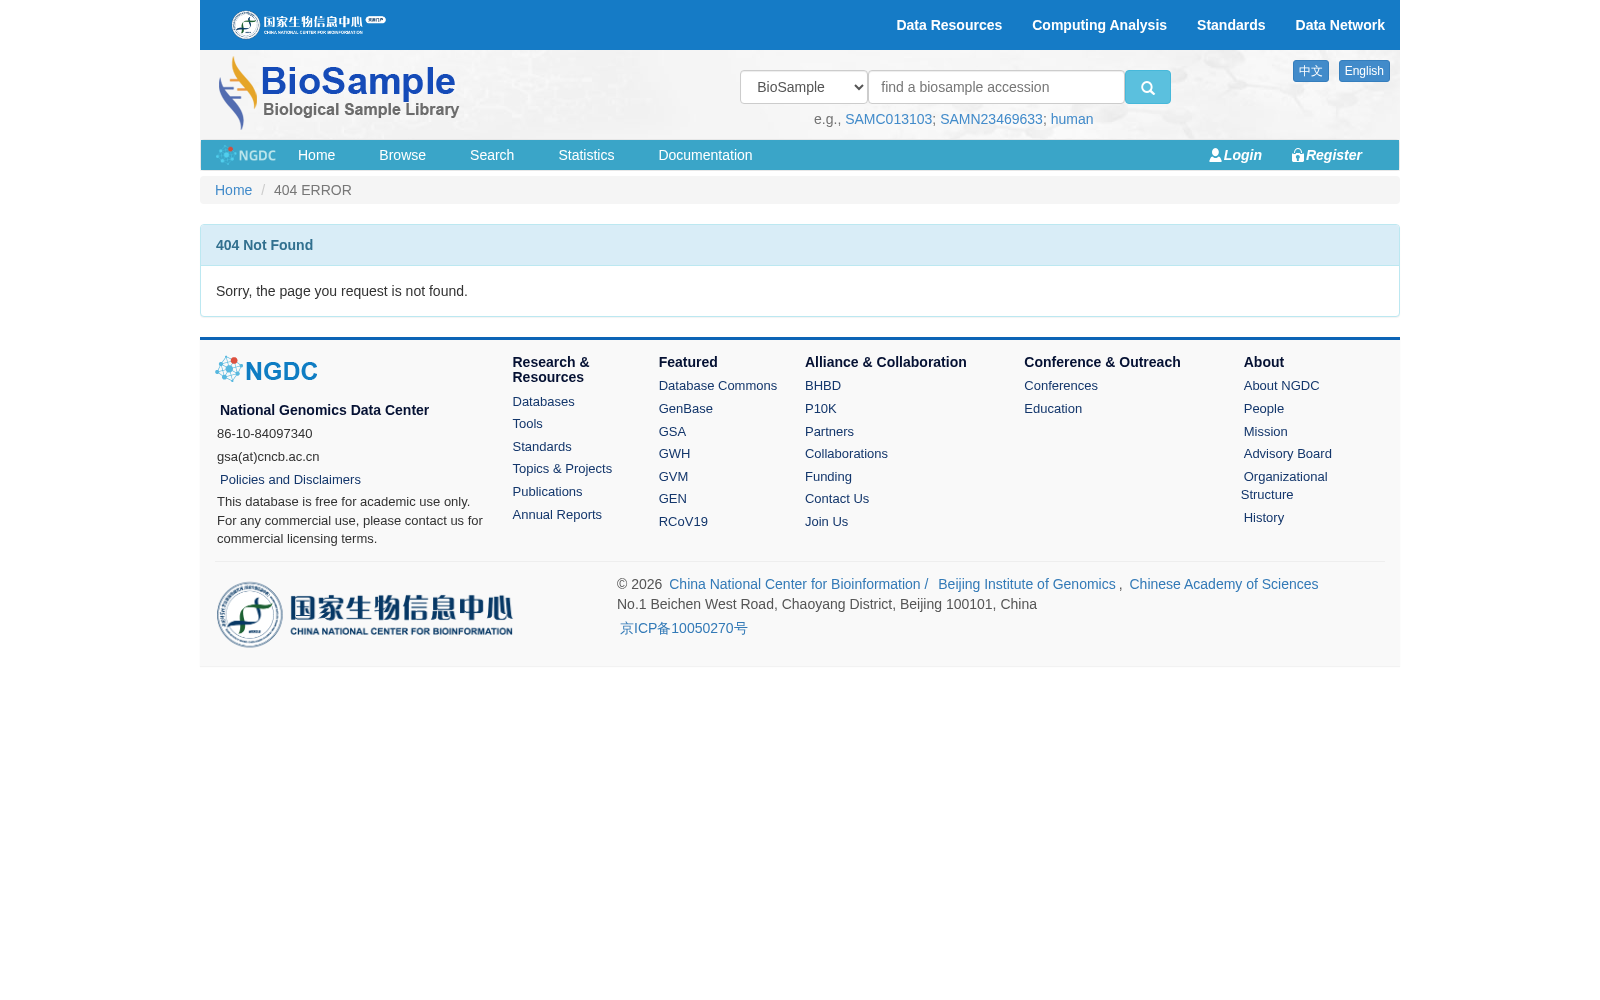Open Computing Analysis menu
Viewport: 1600px width, 1000px height.
1099,25
